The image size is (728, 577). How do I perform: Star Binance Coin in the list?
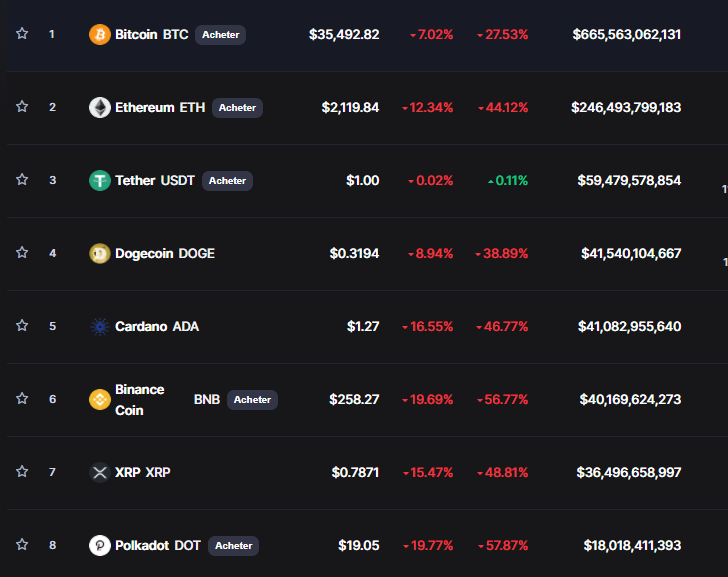click(22, 398)
